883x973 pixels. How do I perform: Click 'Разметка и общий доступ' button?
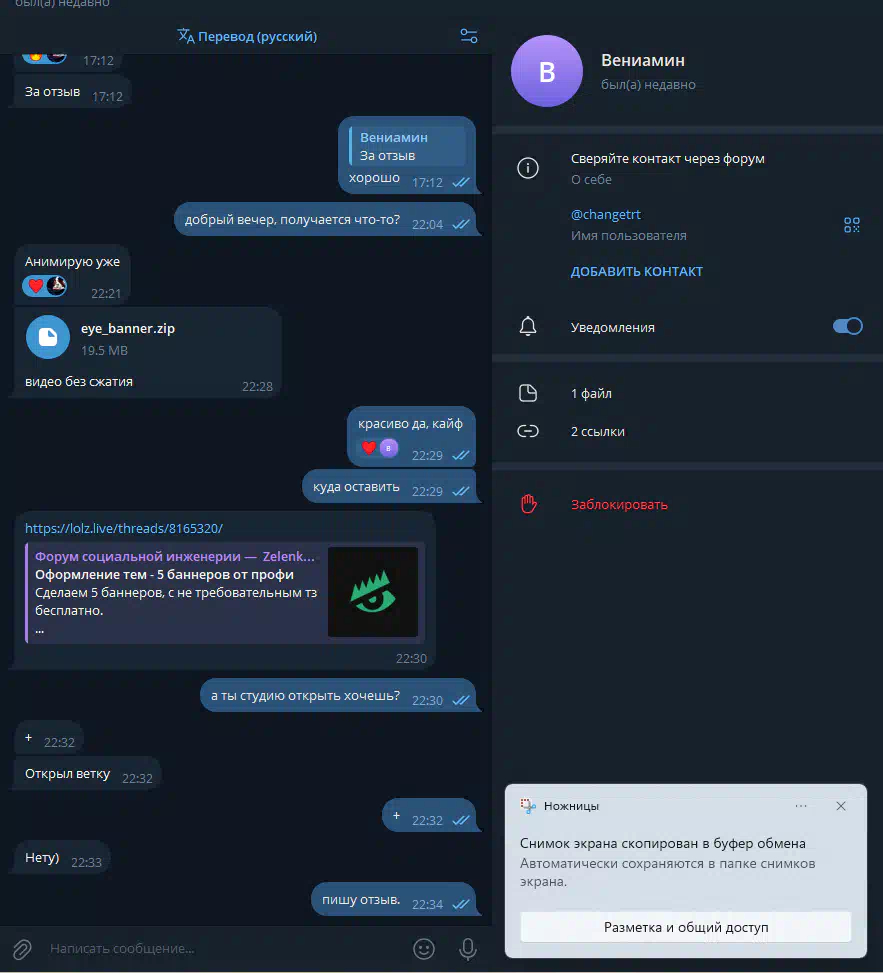(686, 927)
